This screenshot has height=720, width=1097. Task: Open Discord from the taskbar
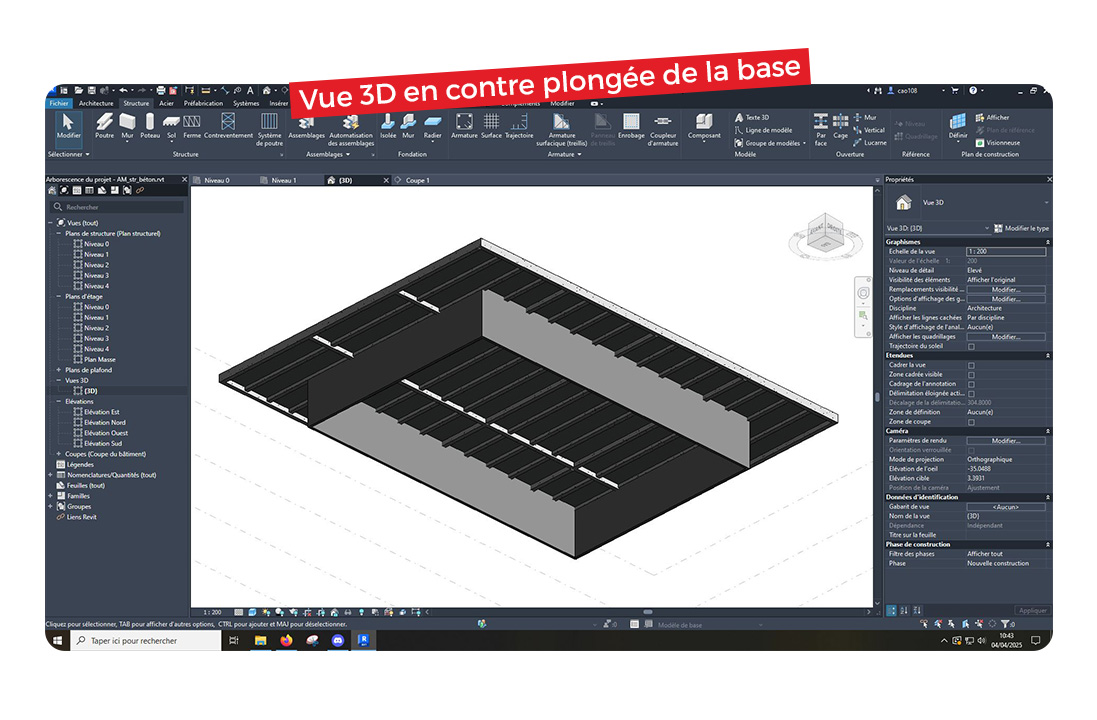pos(338,640)
